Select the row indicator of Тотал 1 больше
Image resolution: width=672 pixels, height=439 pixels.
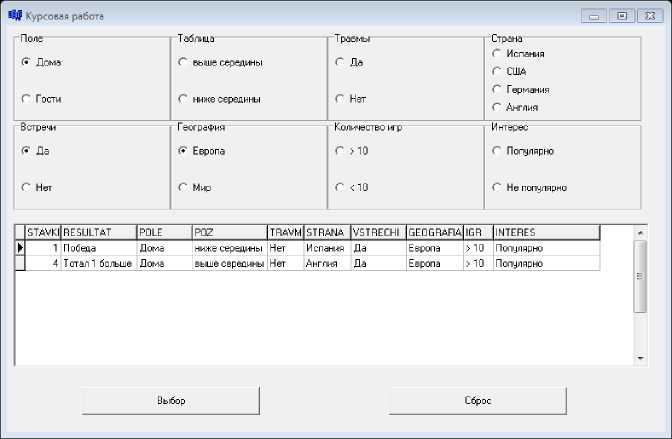click(20, 263)
